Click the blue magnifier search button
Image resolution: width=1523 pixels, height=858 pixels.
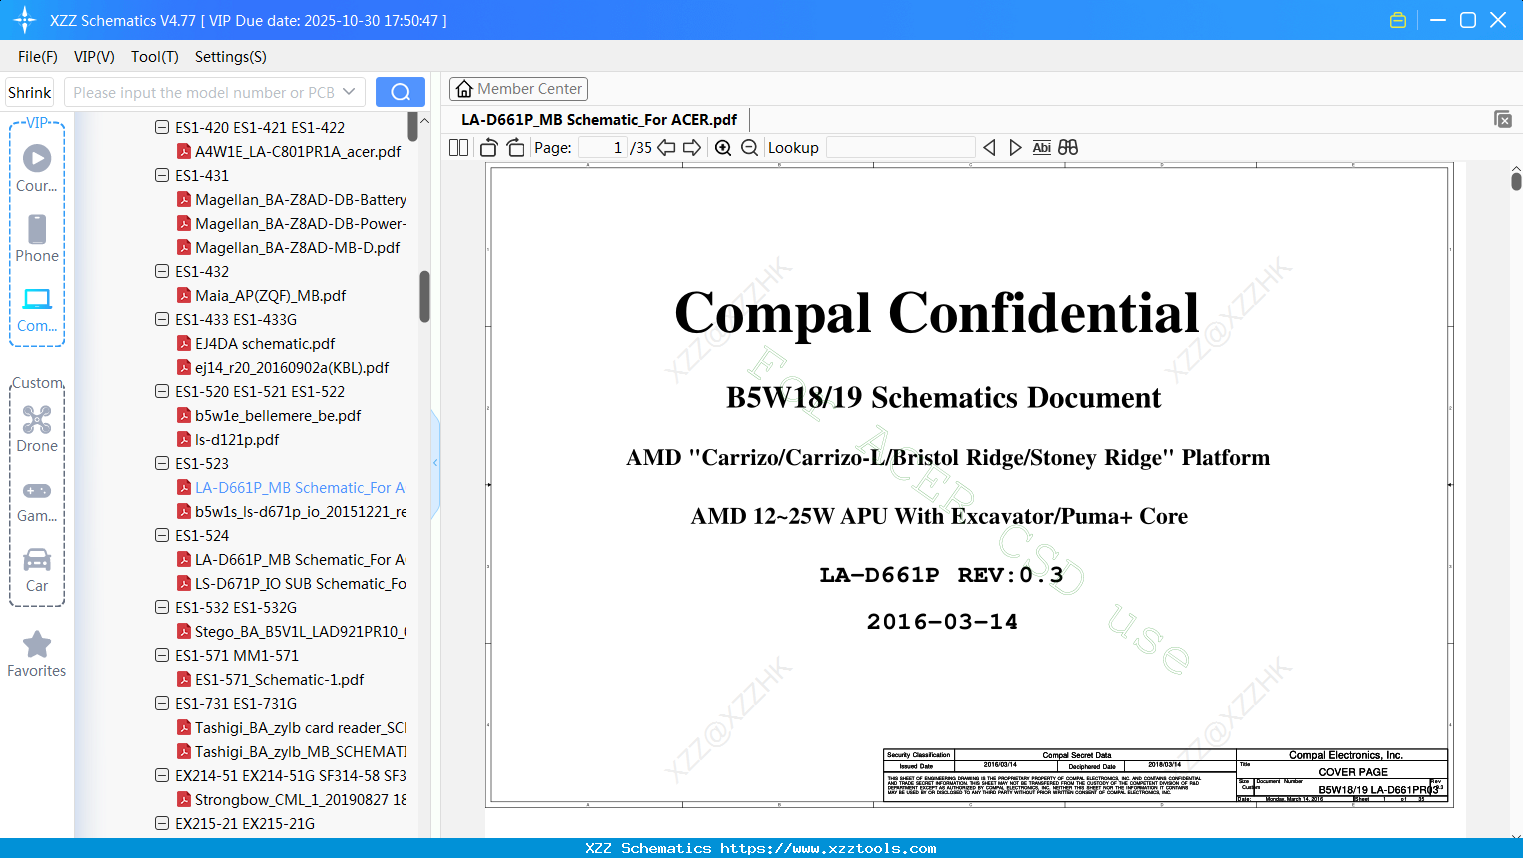(x=400, y=92)
